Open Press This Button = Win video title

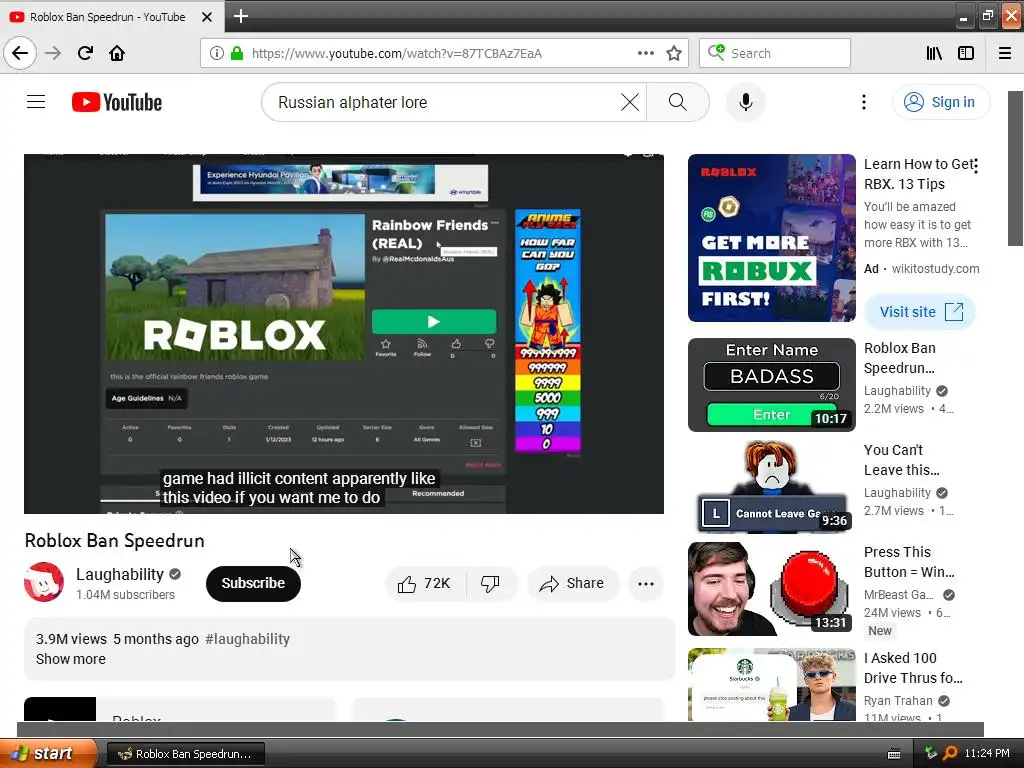click(908, 562)
